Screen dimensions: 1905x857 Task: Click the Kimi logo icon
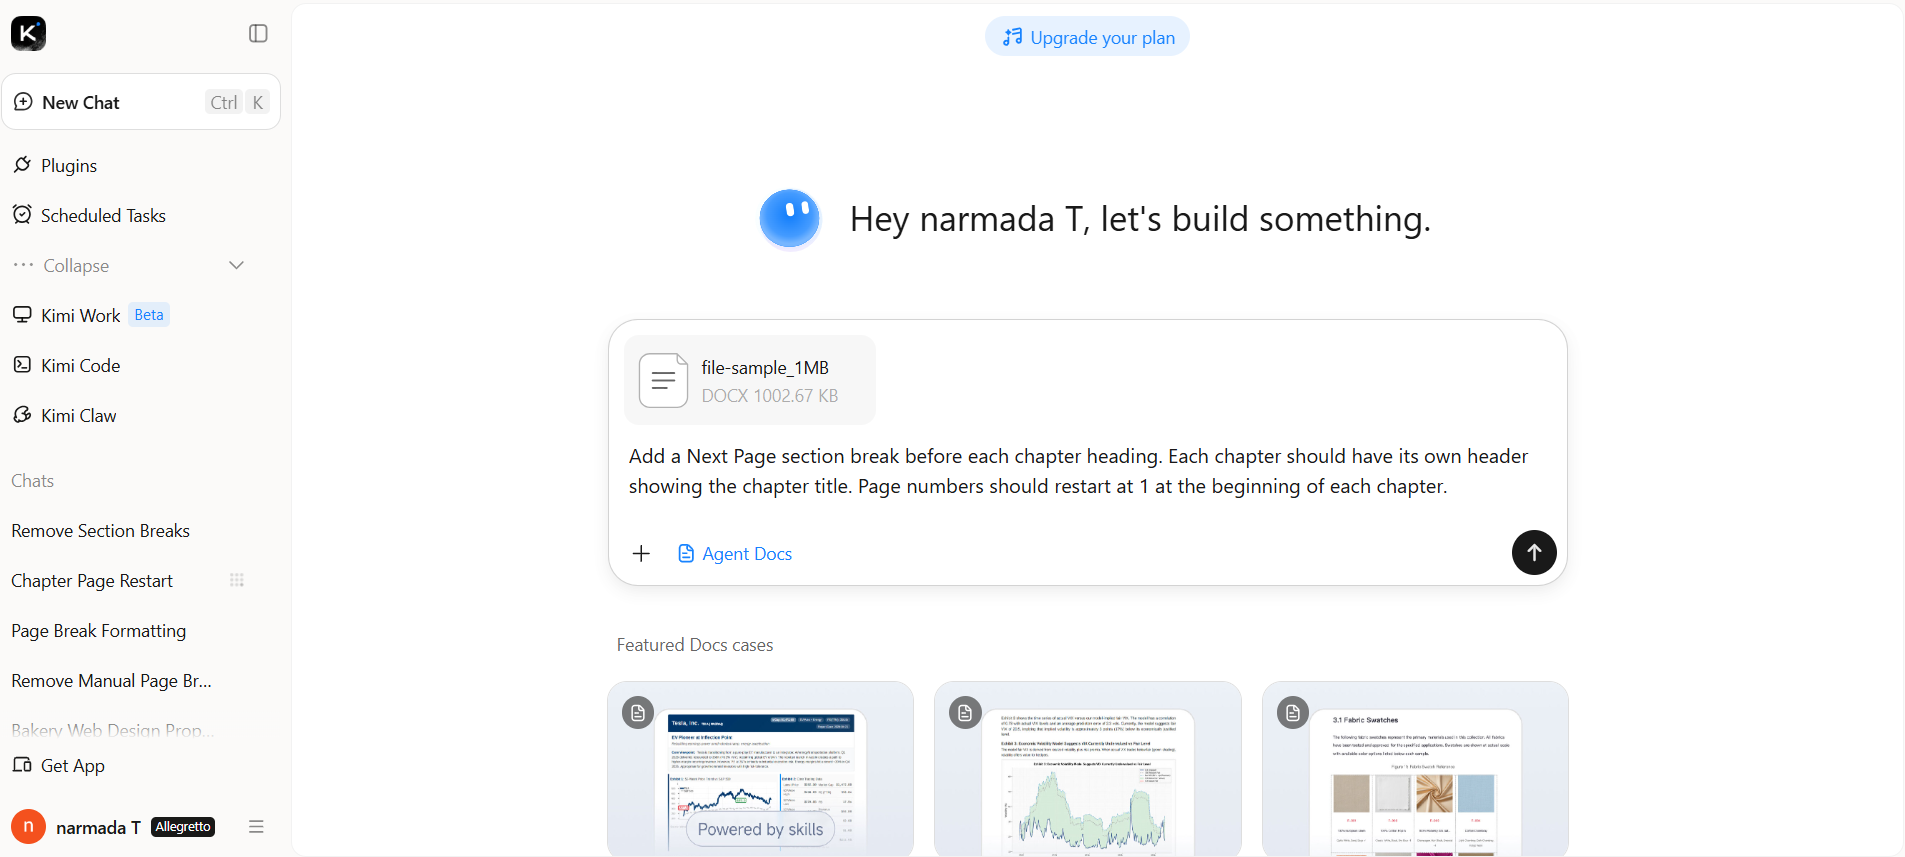(x=28, y=33)
